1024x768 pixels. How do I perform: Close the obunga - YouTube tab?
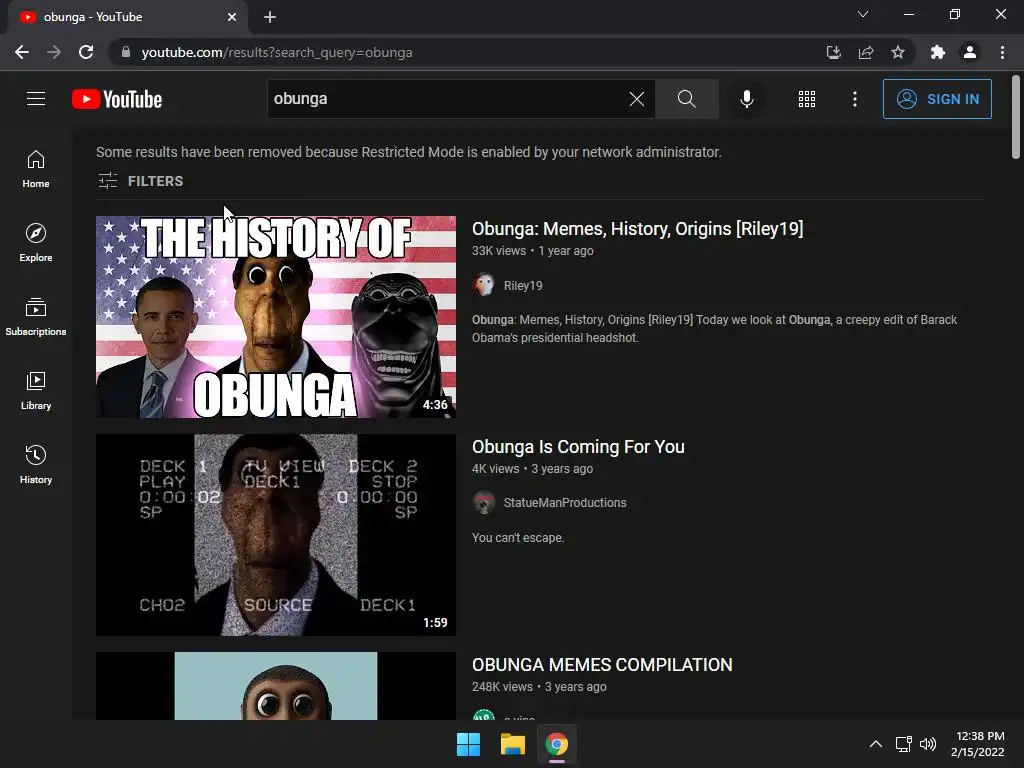pyautogui.click(x=232, y=17)
